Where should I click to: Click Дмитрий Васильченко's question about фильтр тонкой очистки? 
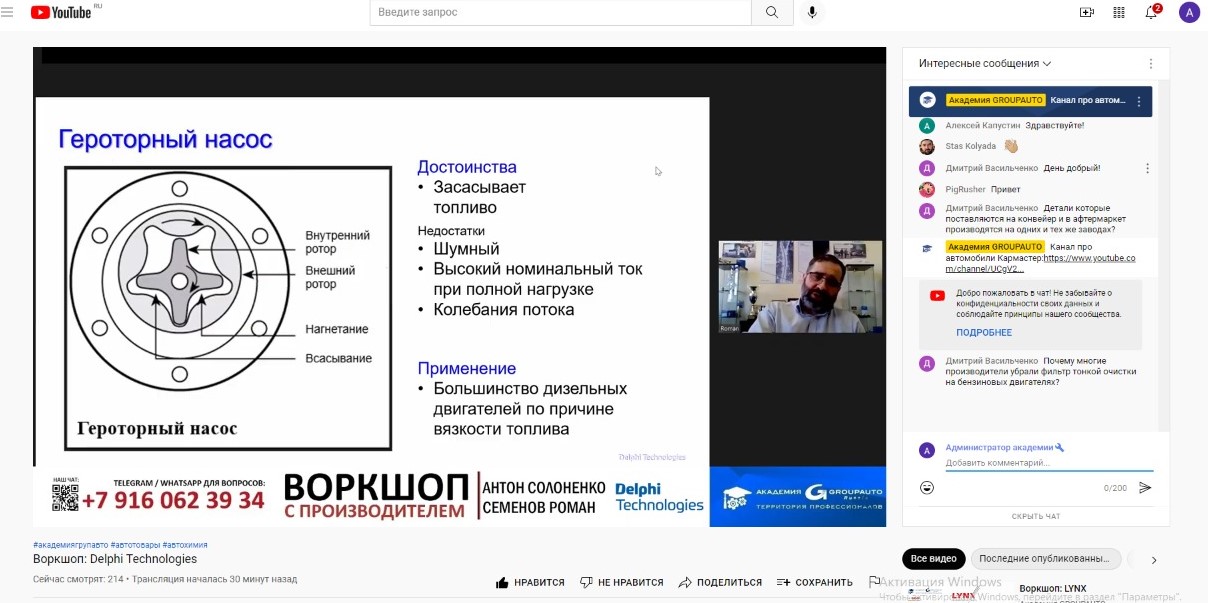point(1040,371)
